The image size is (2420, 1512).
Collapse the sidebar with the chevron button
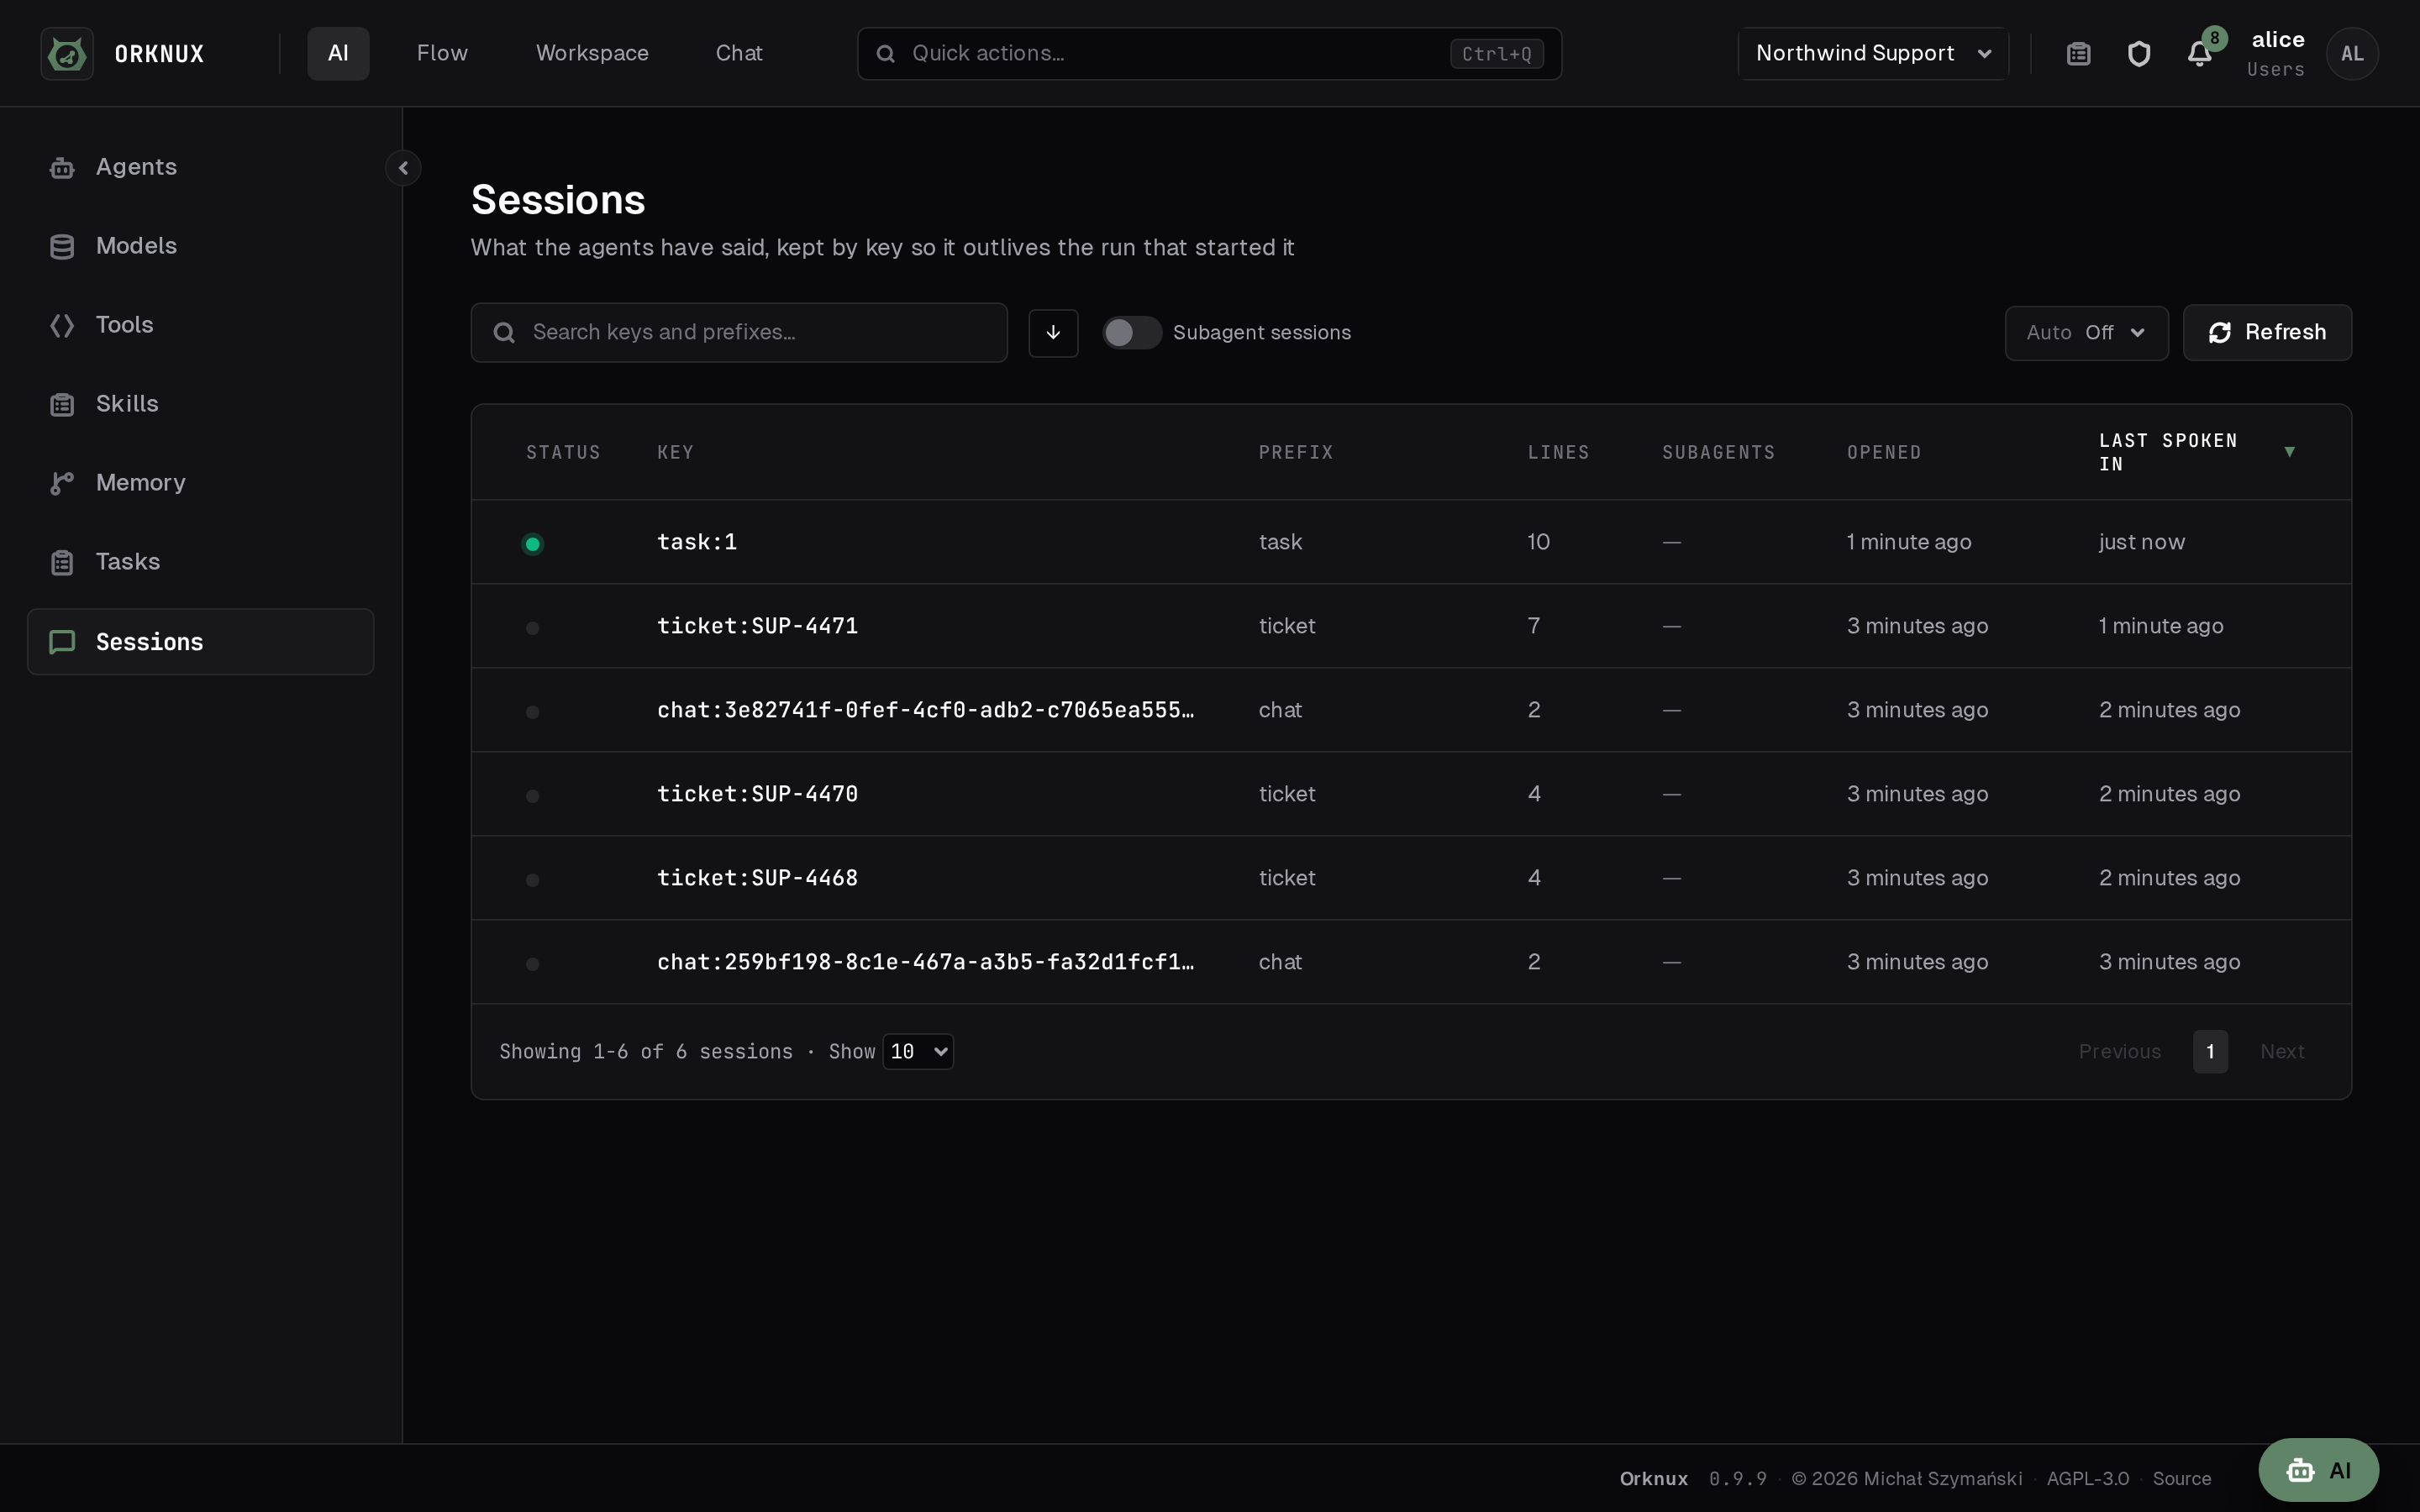point(403,168)
